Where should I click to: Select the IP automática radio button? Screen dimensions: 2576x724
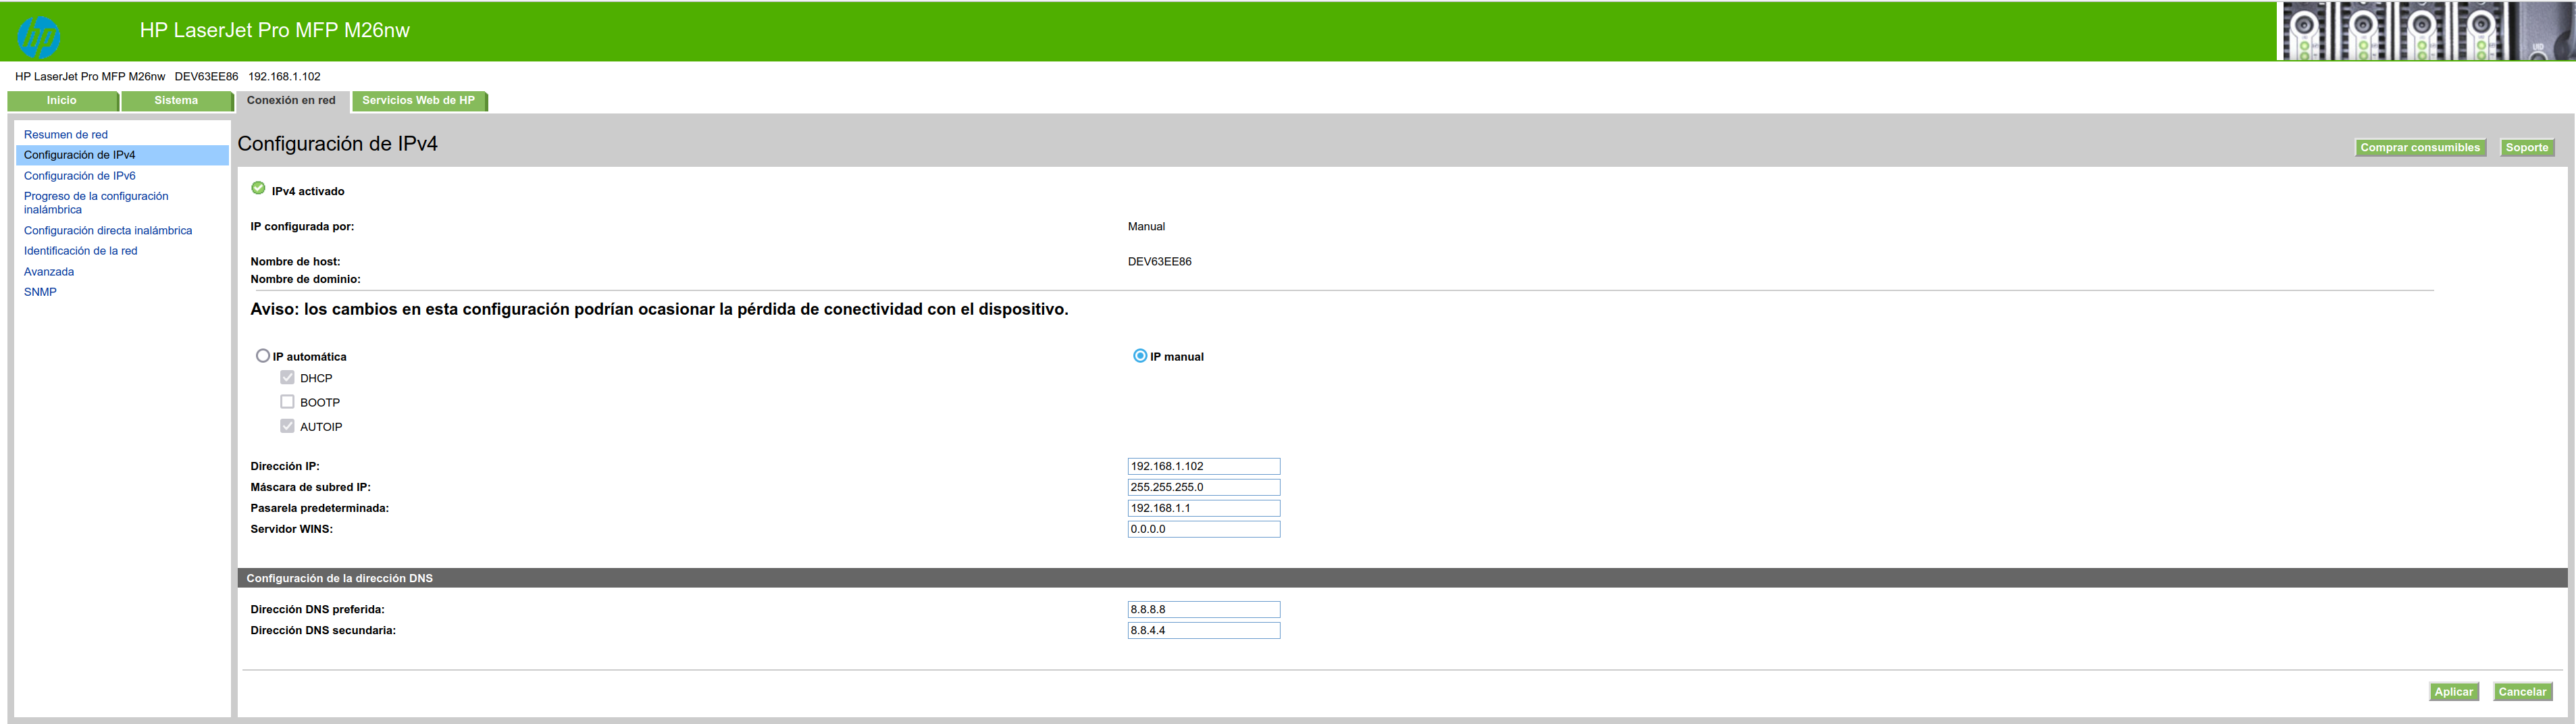pos(263,355)
